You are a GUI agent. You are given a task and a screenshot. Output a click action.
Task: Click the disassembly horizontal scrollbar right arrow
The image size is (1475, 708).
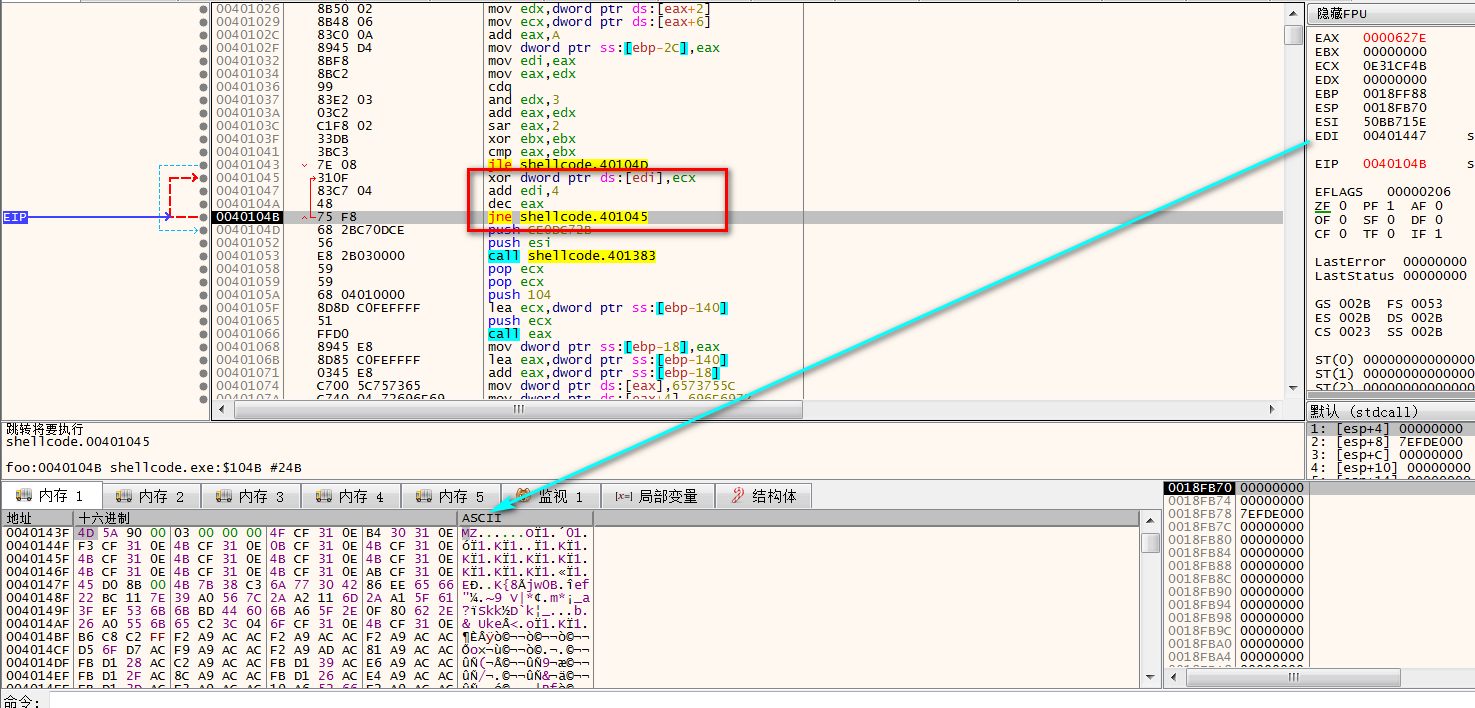[x=1274, y=409]
